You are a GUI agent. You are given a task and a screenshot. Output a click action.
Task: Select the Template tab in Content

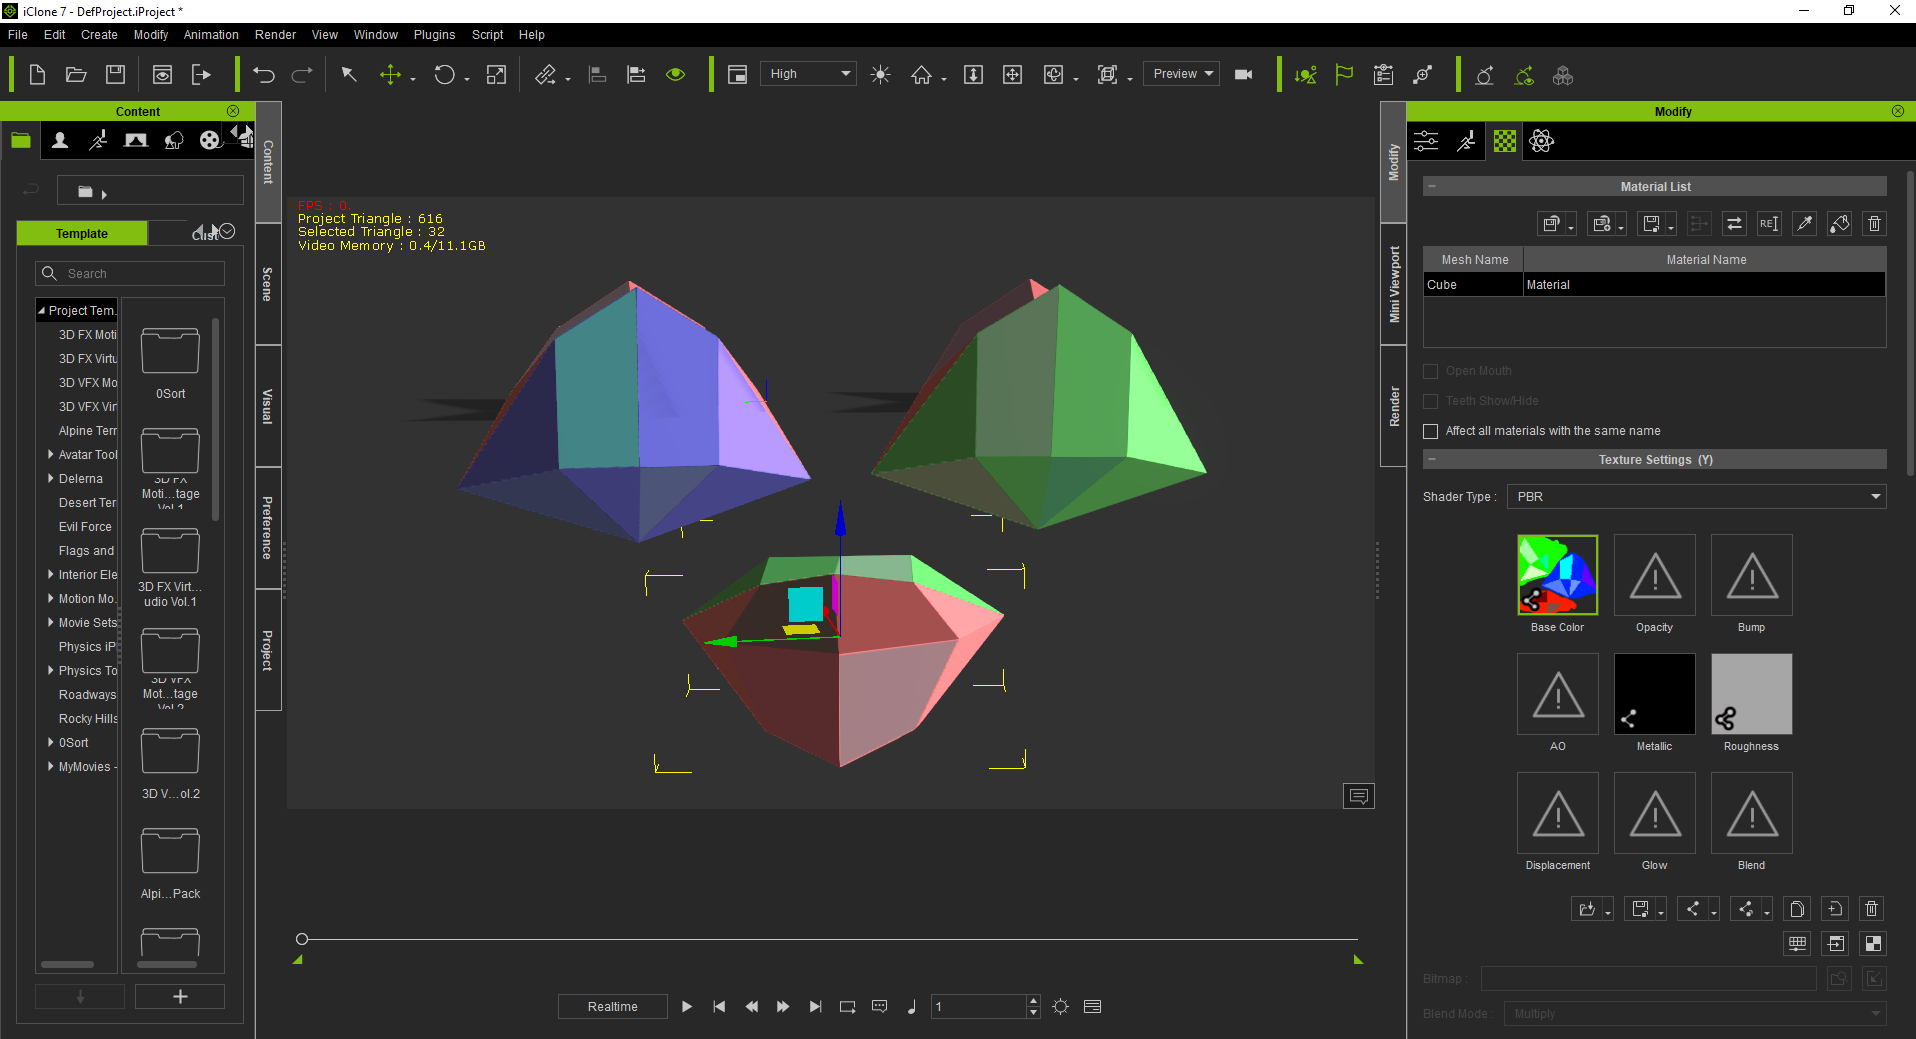coord(82,234)
